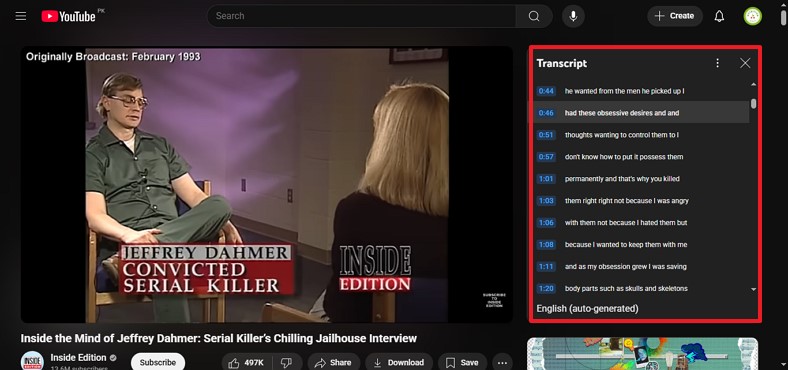The width and height of the screenshot is (788, 370).
Task: Click transcript scrollbar down arrow
Action: 753,290
